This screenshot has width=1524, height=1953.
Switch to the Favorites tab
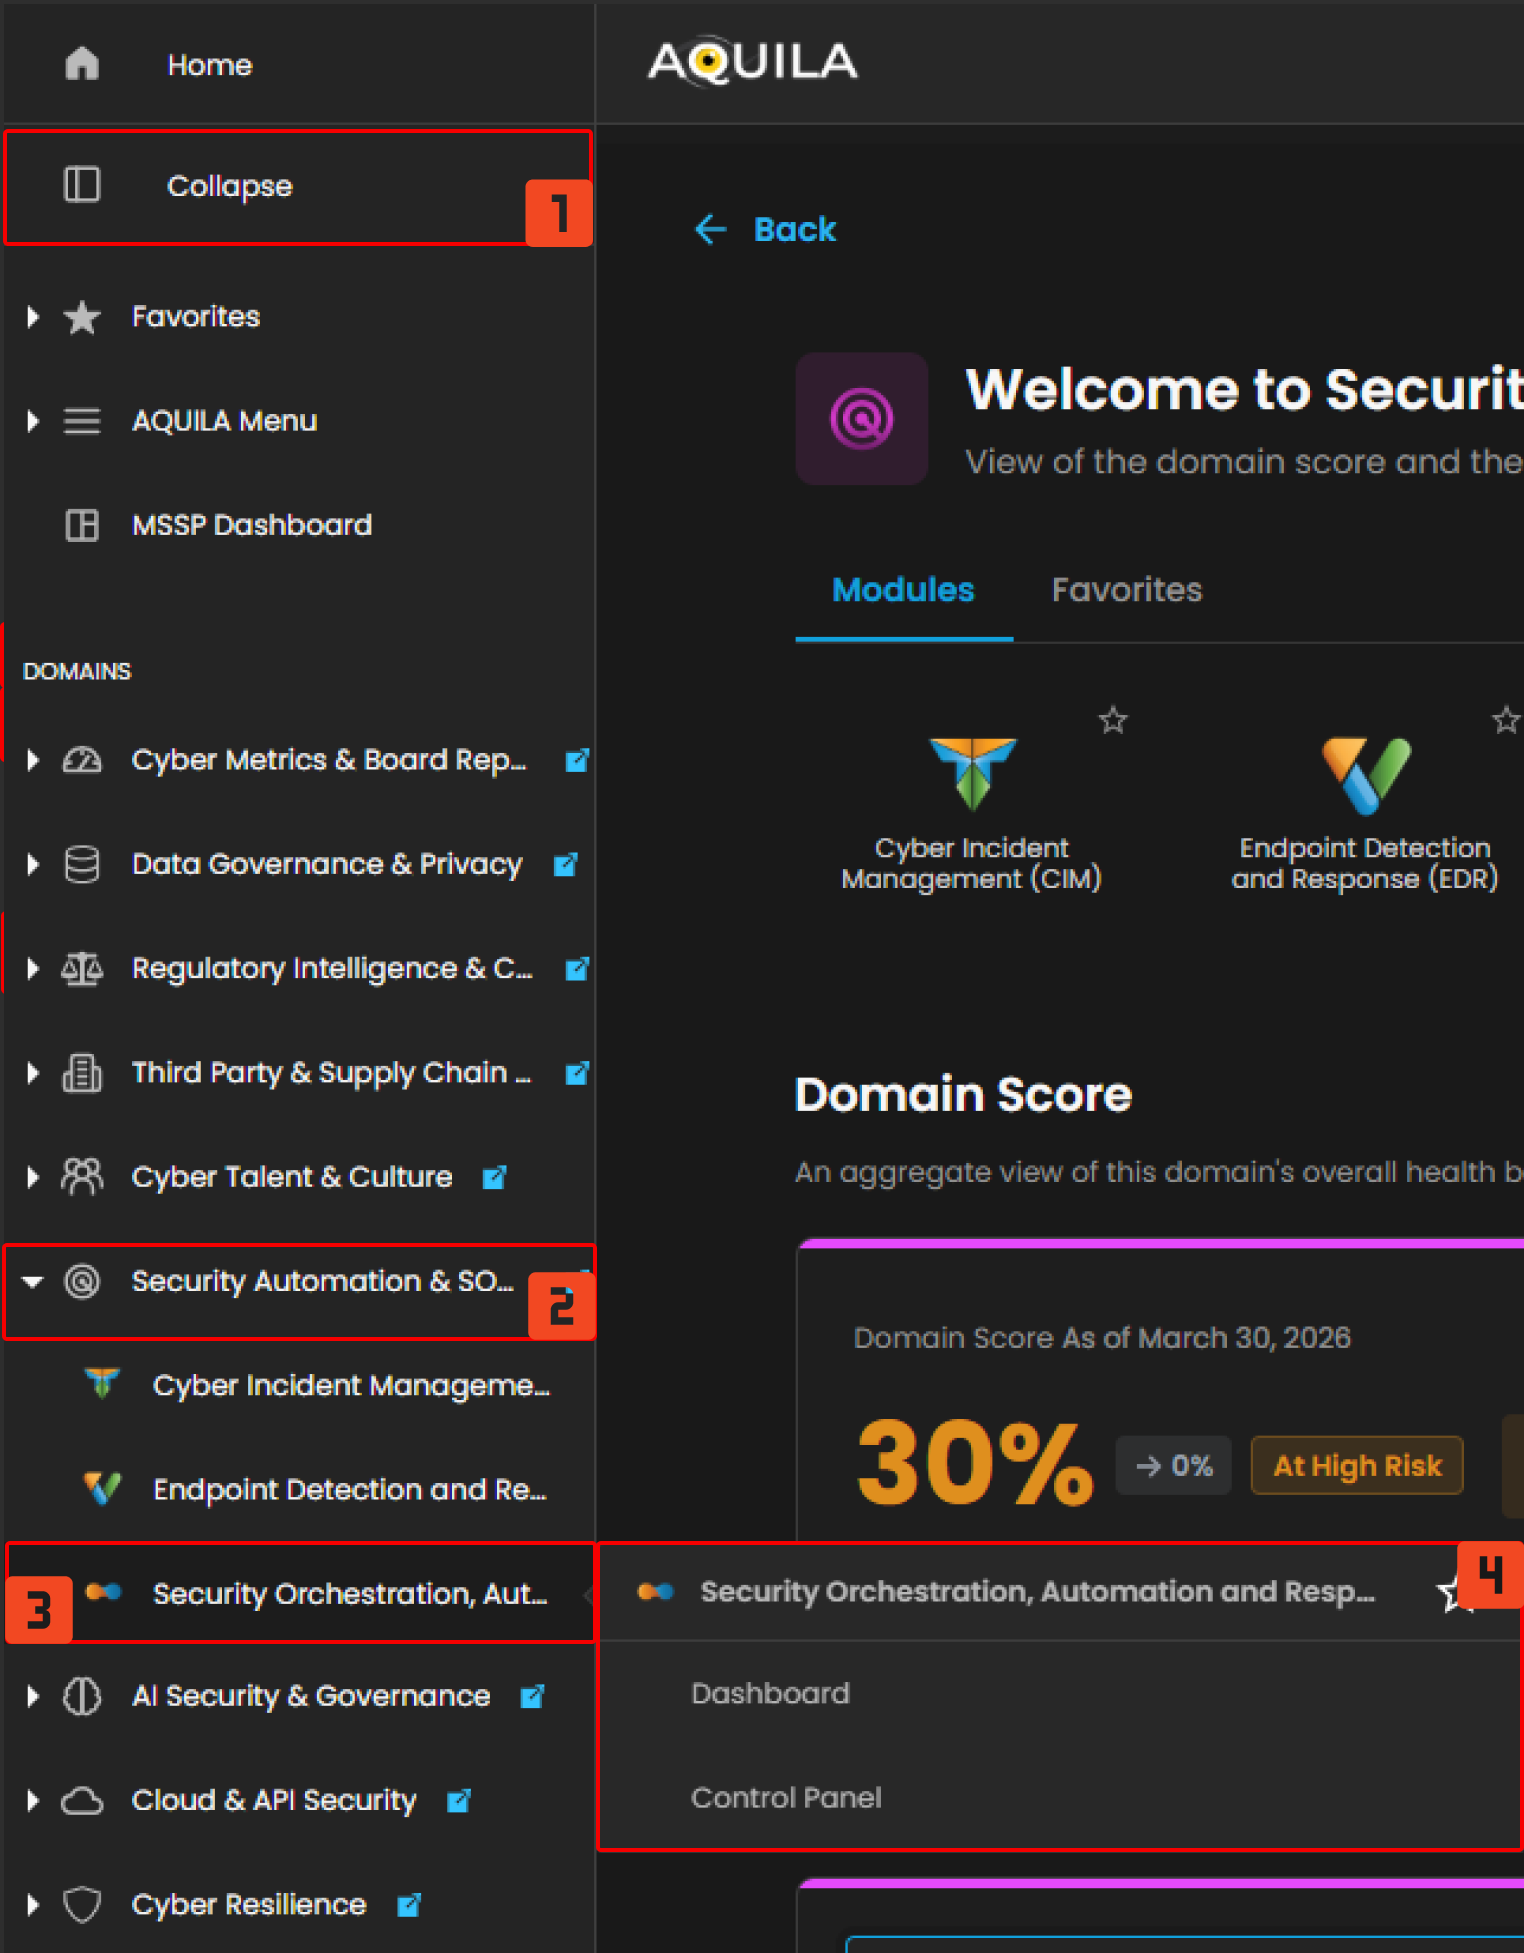[1127, 590]
